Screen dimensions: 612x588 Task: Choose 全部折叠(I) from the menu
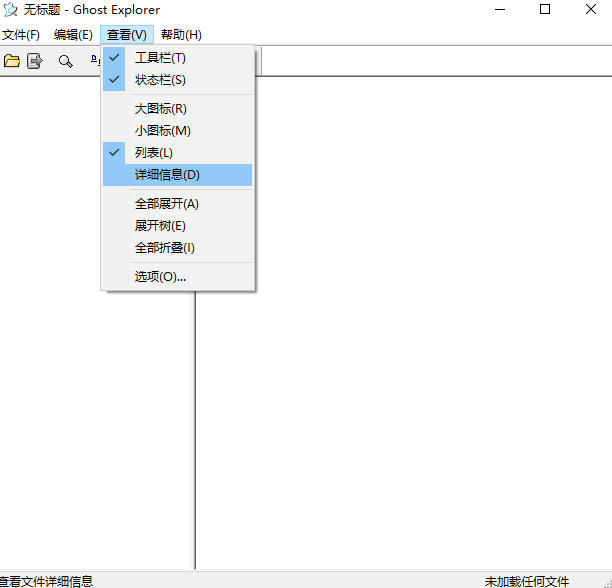point(178,247)
